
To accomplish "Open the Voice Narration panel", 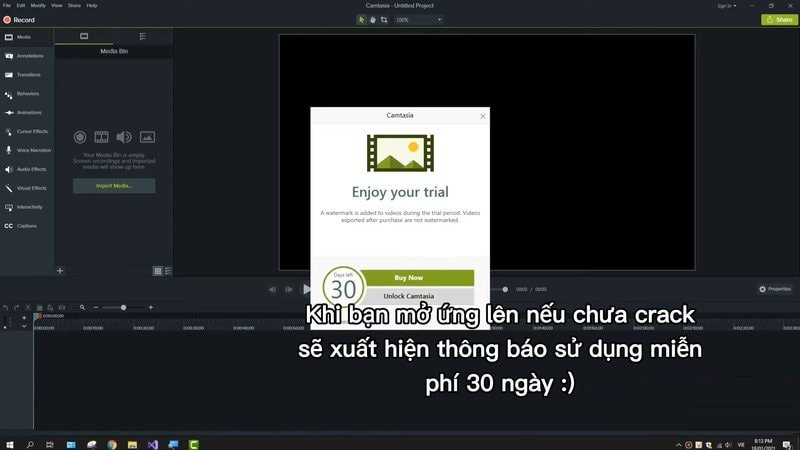I will [x=28, y=151].
